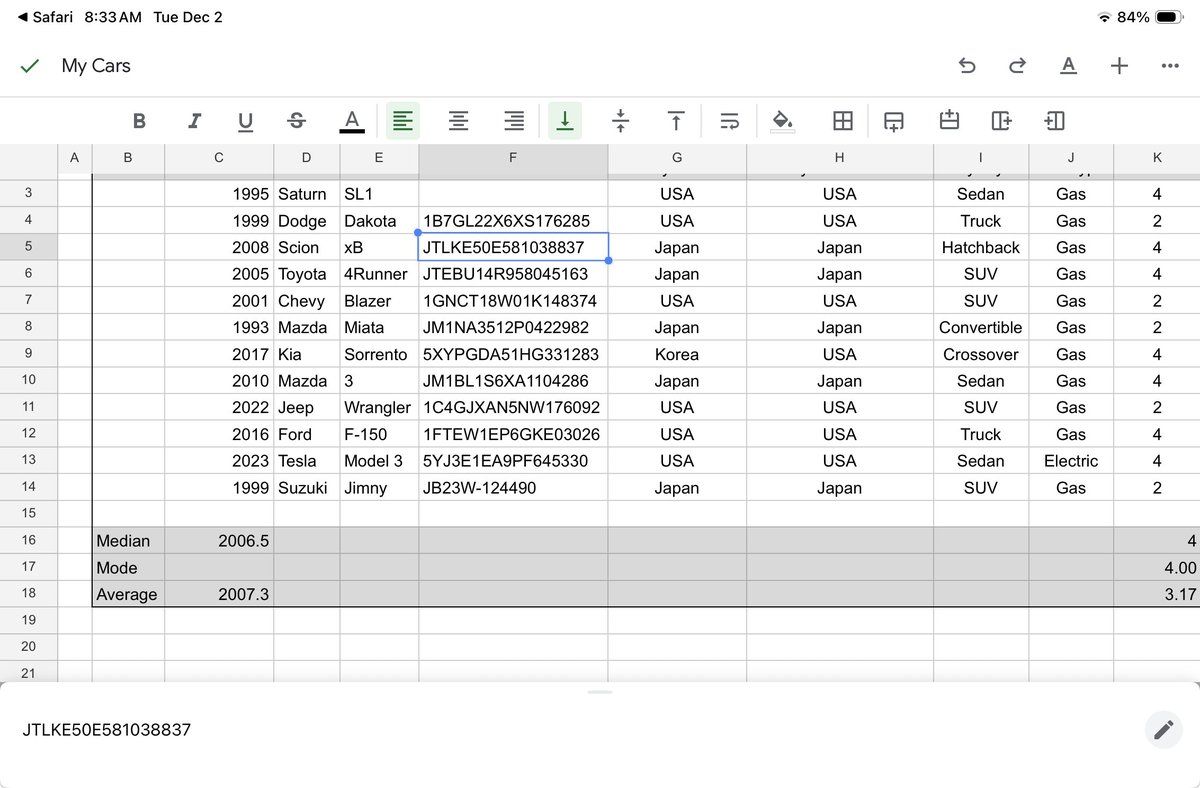Toggle strikethrough formatting
1200x788 pixels.
297,121
